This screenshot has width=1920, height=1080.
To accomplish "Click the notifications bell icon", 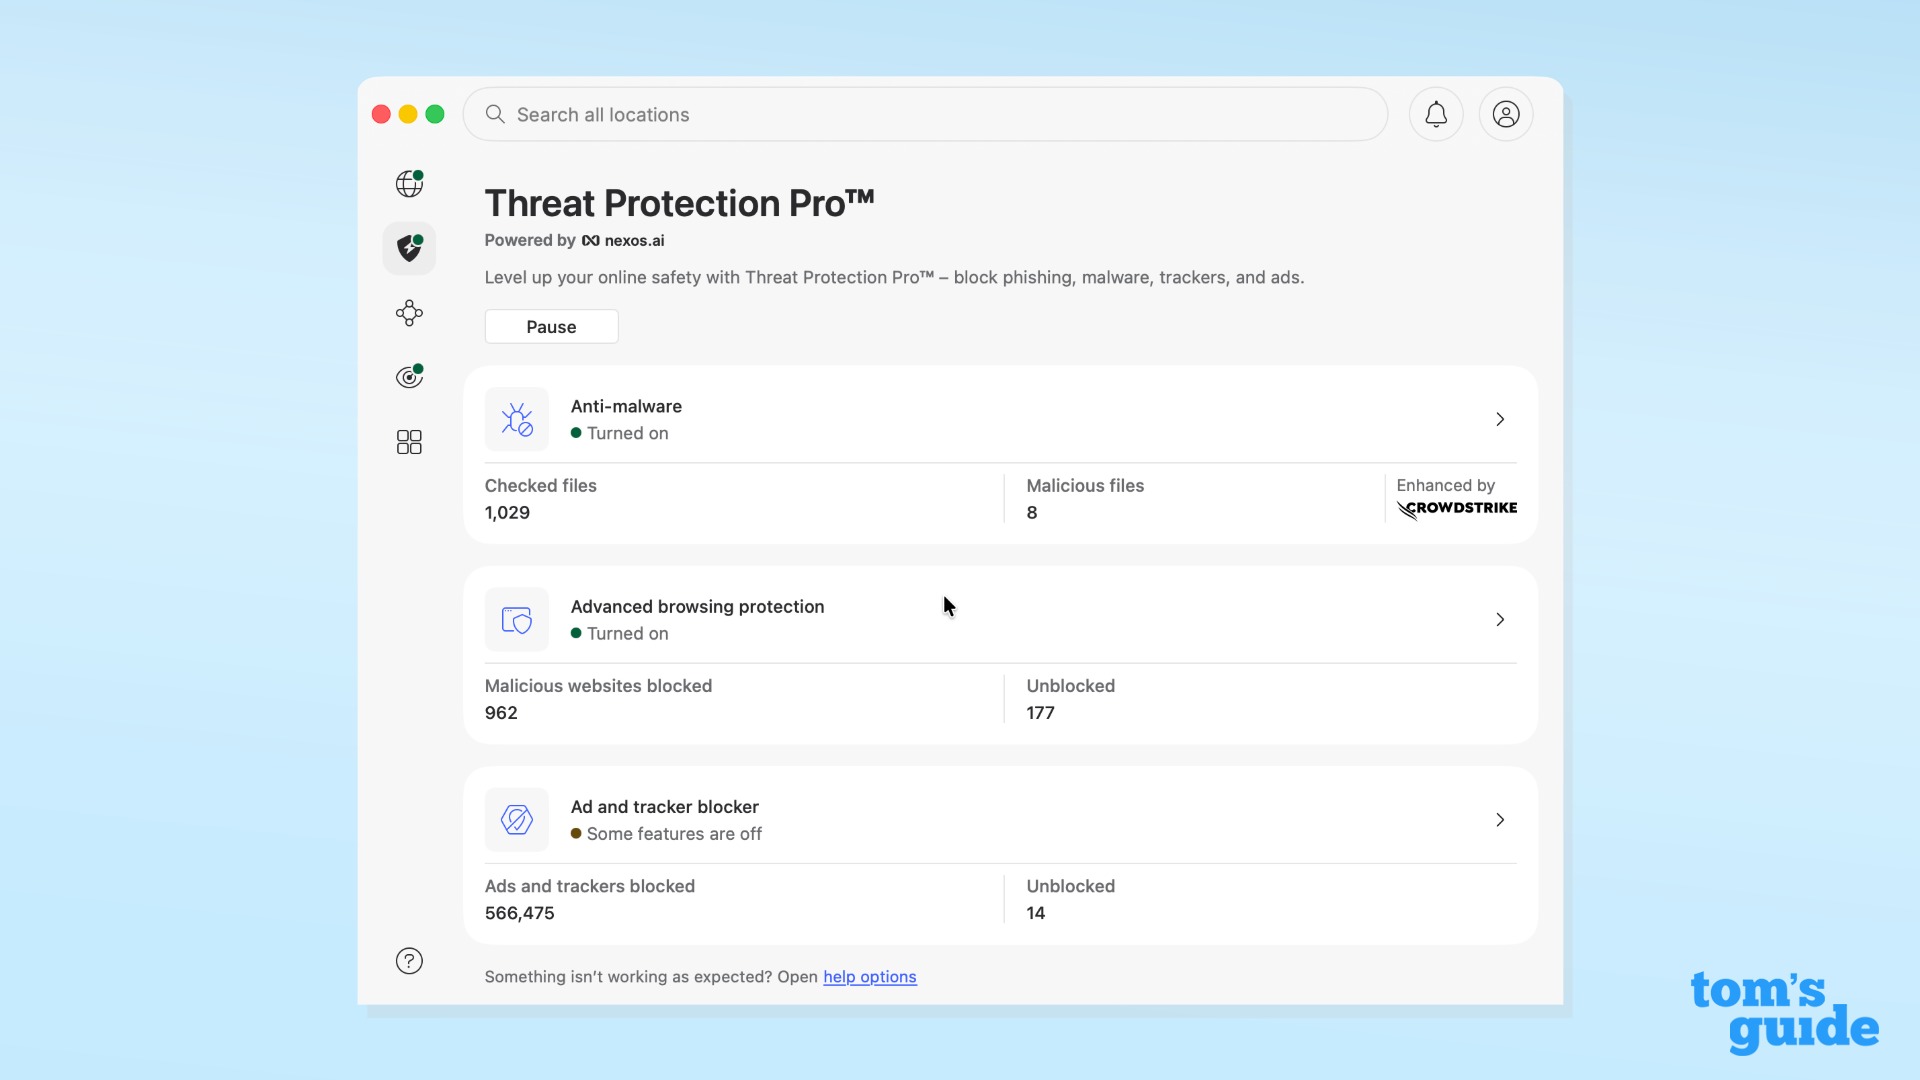I will tap(1436, 114).
